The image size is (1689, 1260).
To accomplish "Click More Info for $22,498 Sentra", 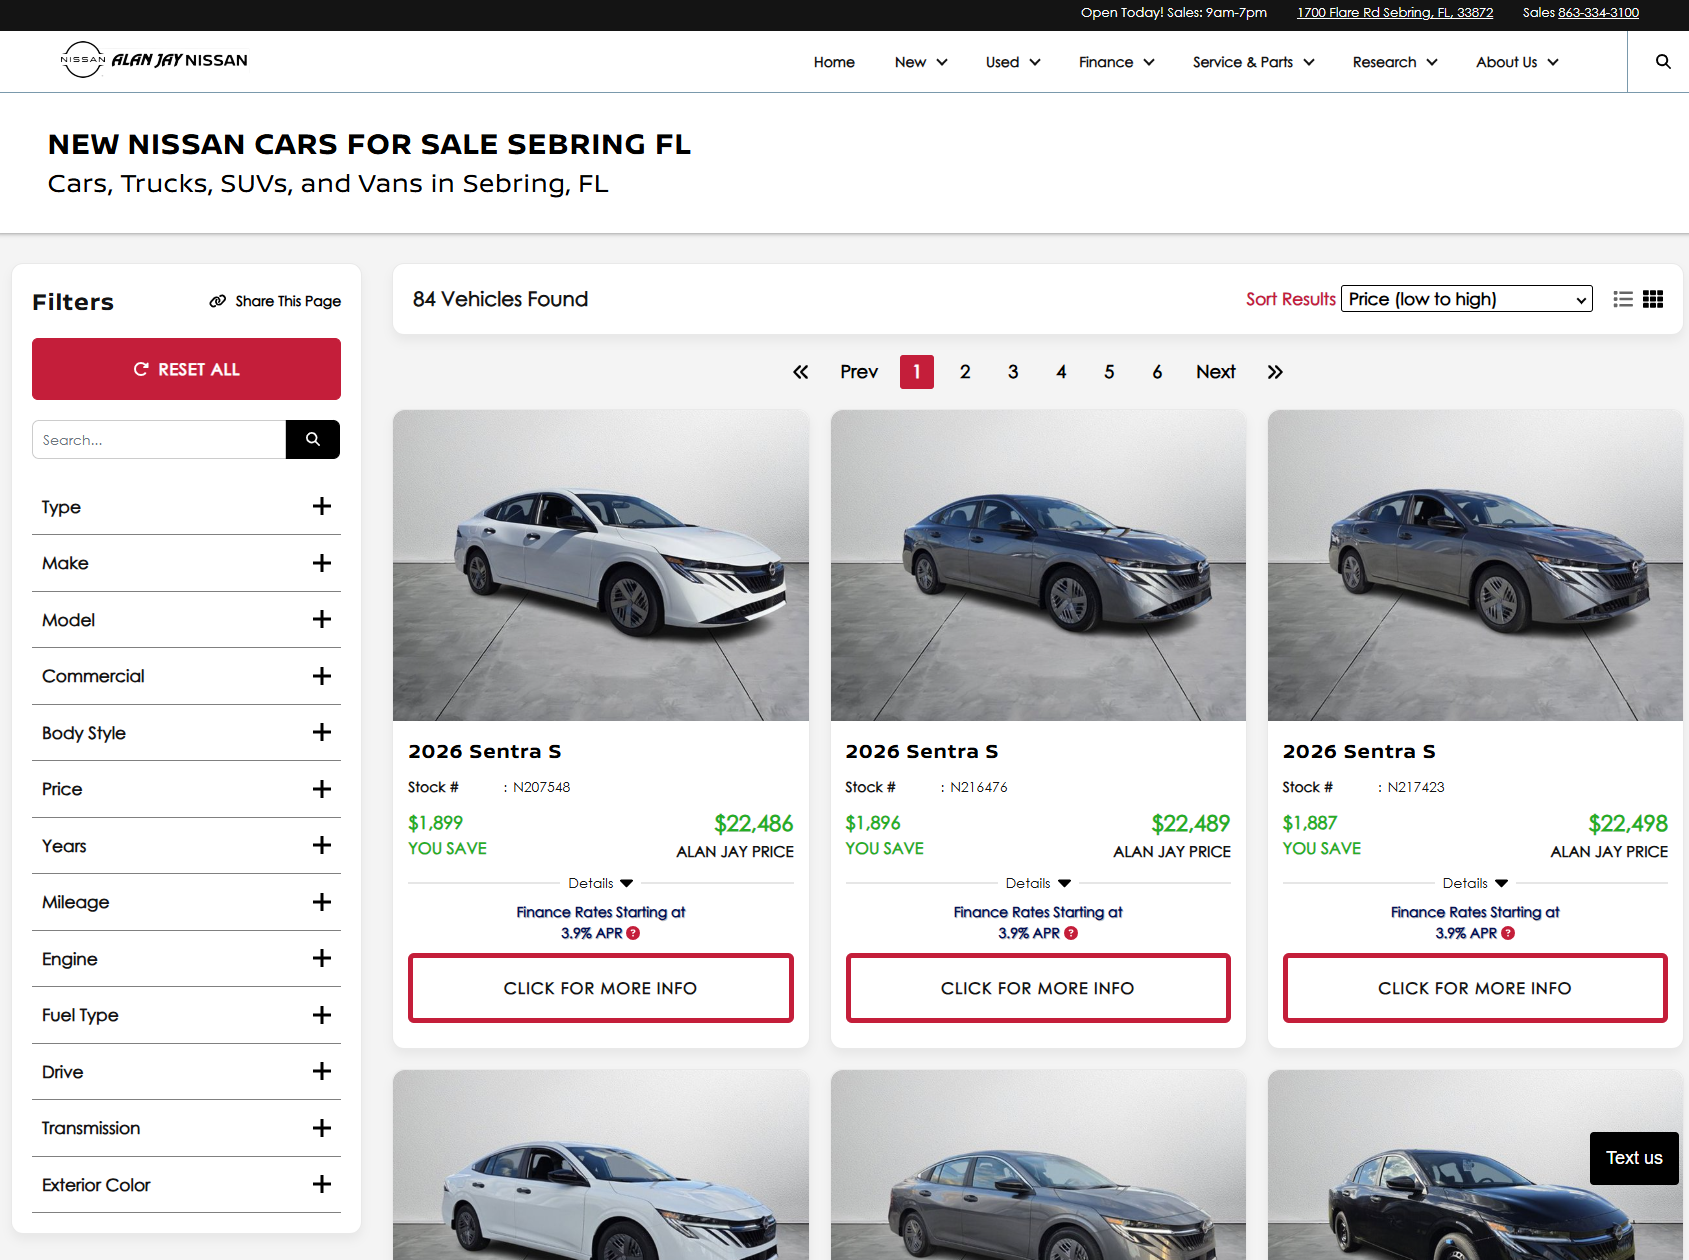I will (1475, 988).
